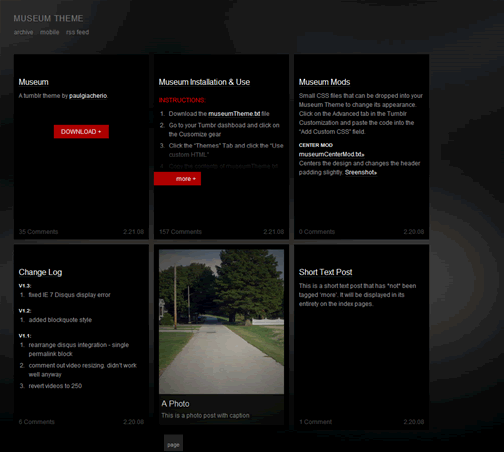Viewport: 504px width, 452px height.
Task: Open the rss feed link
Action: pos(78,32)
